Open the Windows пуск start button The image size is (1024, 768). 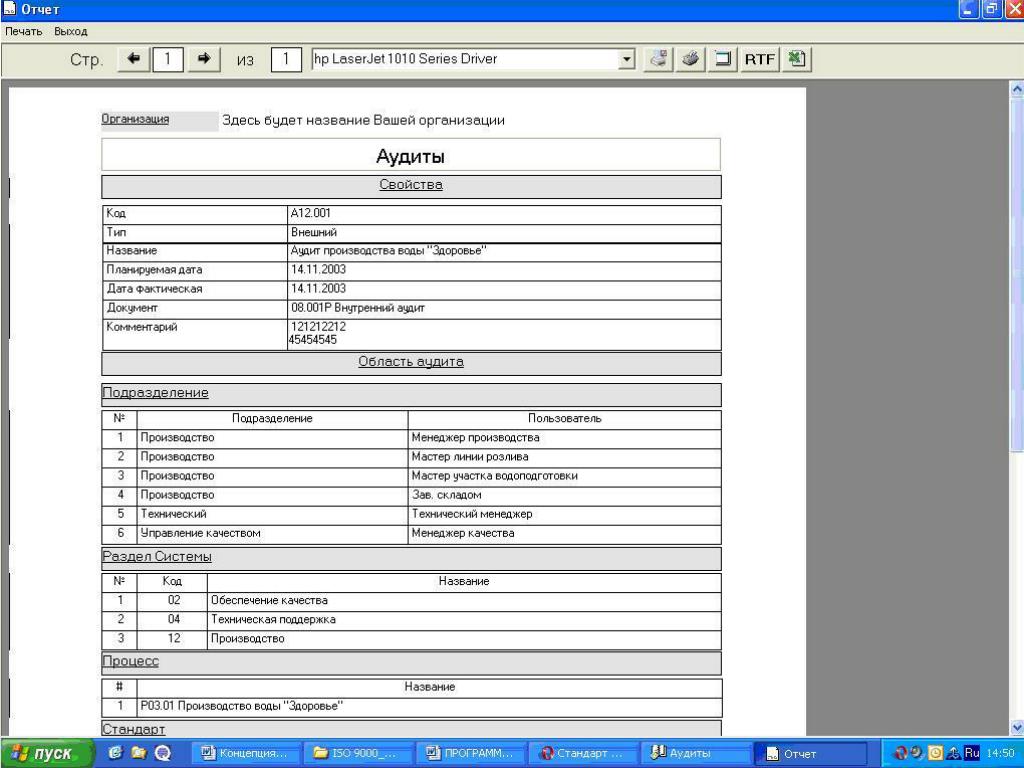[x=46, y=754]
